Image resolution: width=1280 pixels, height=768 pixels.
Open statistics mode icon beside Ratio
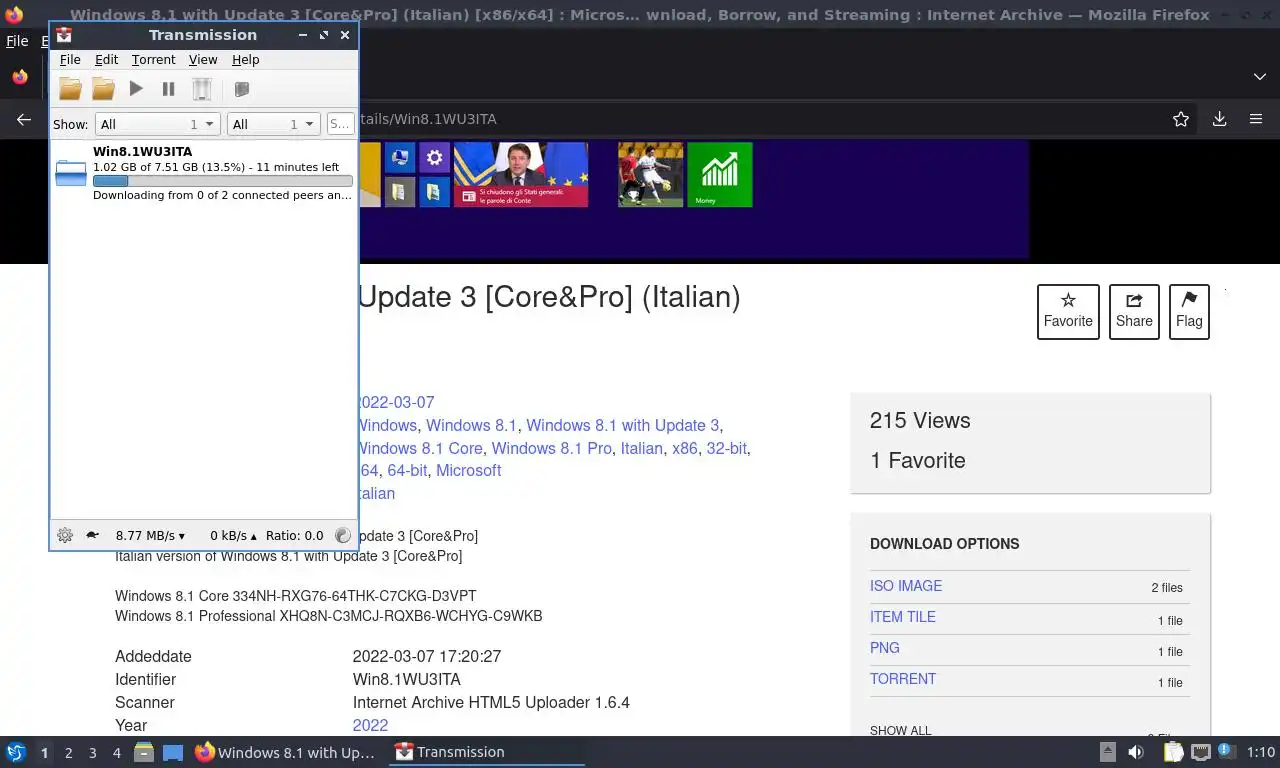343,535
